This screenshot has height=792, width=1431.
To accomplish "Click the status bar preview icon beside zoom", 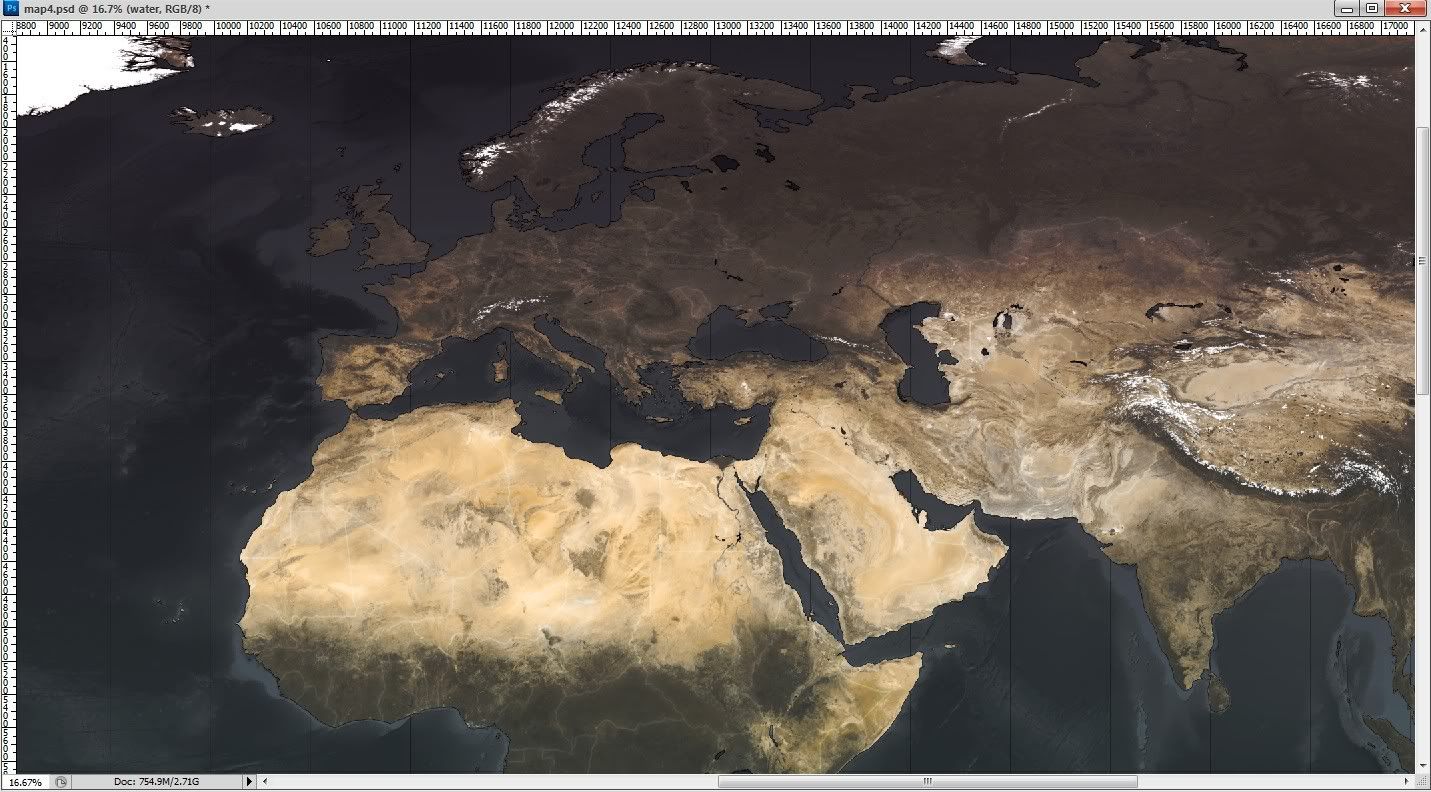I will click(61, 782).
